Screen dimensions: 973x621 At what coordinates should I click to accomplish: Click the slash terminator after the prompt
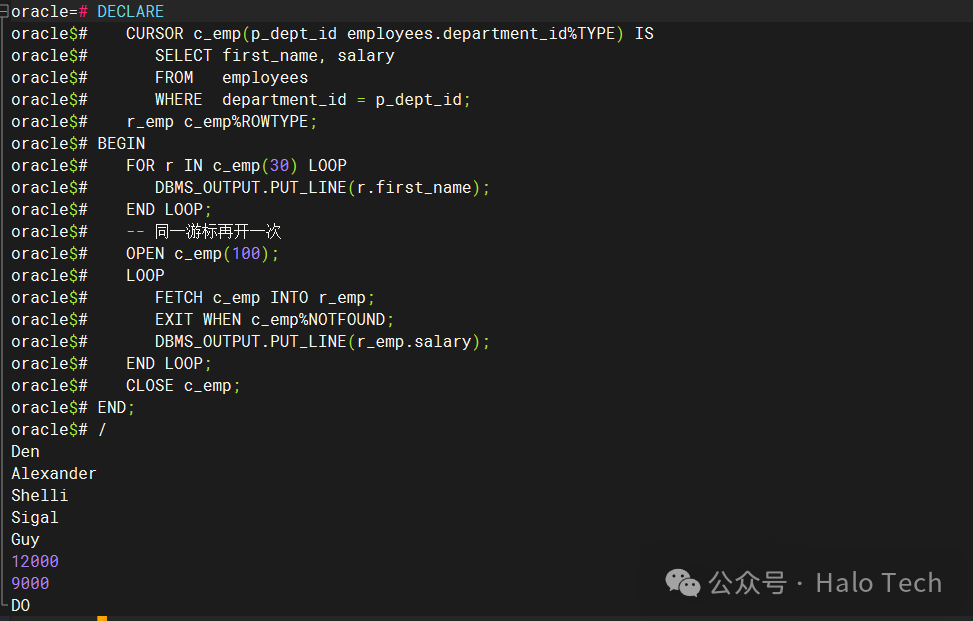click(102, 430)
